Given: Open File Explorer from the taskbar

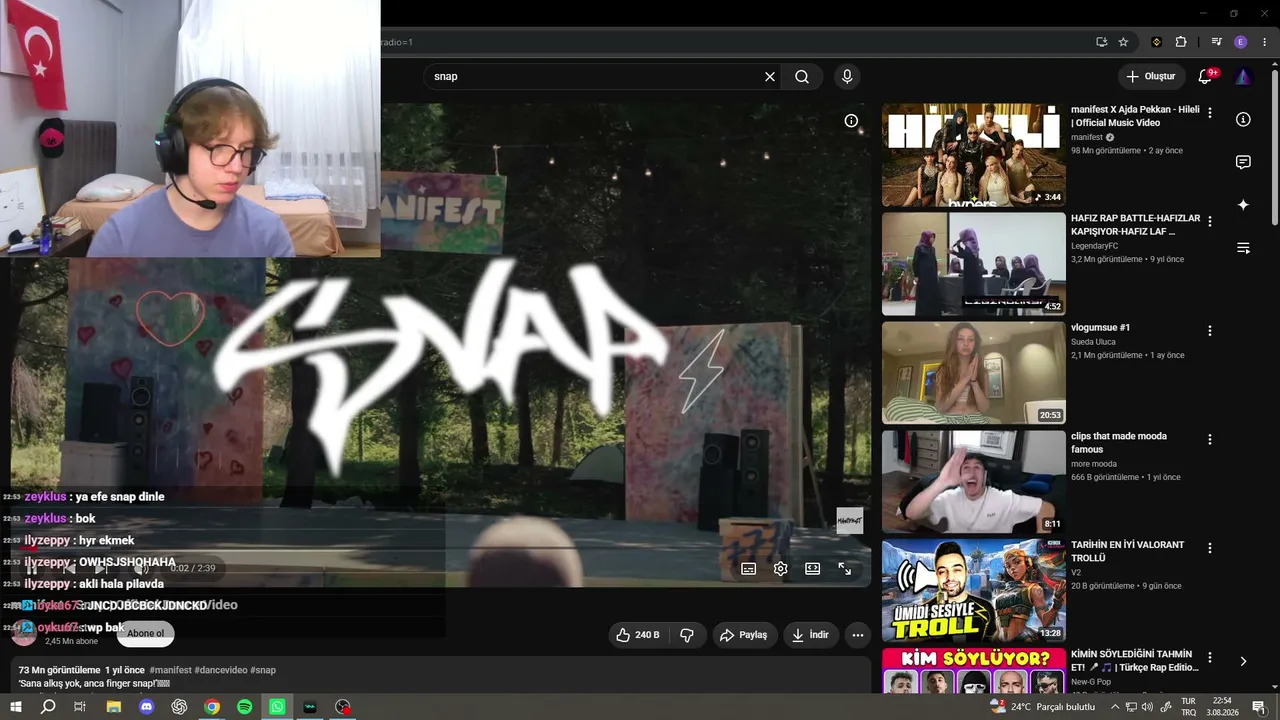Looking at the screenshot, I should coord(113,707).
